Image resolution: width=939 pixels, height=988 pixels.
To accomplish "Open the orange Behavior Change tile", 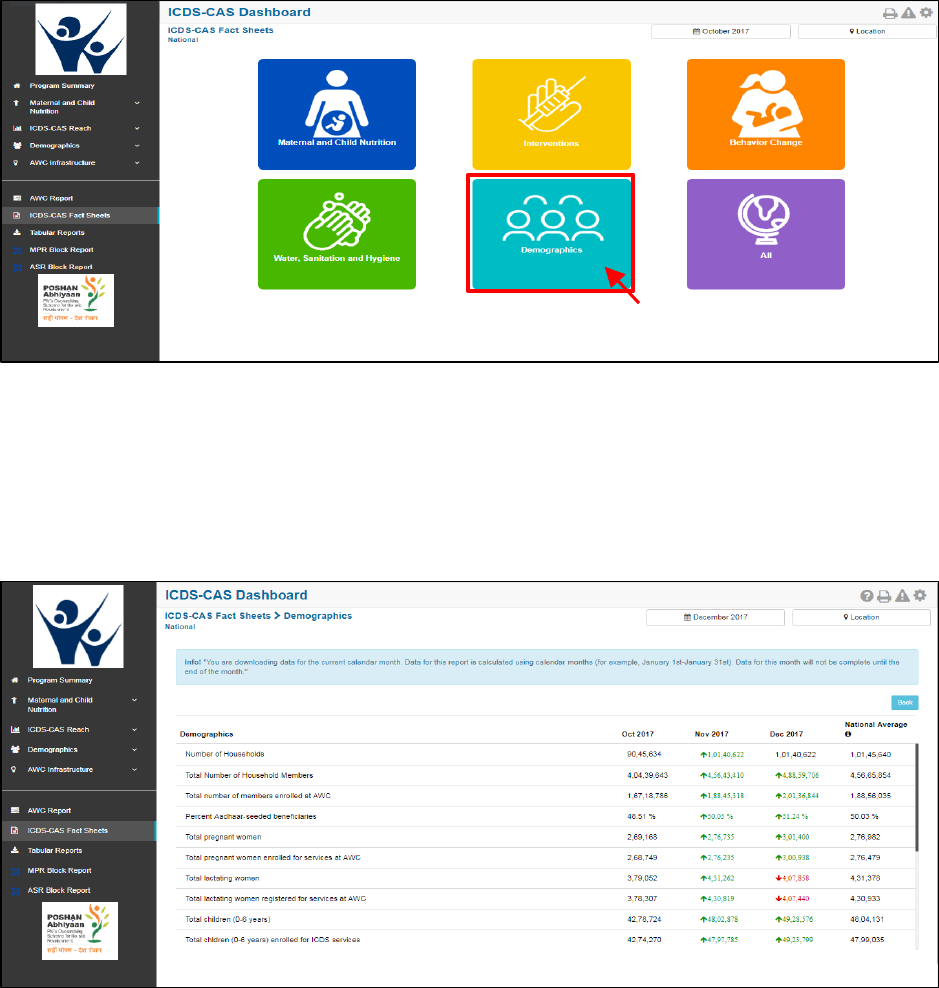I will pyautogui.click(x=766, y=114).
